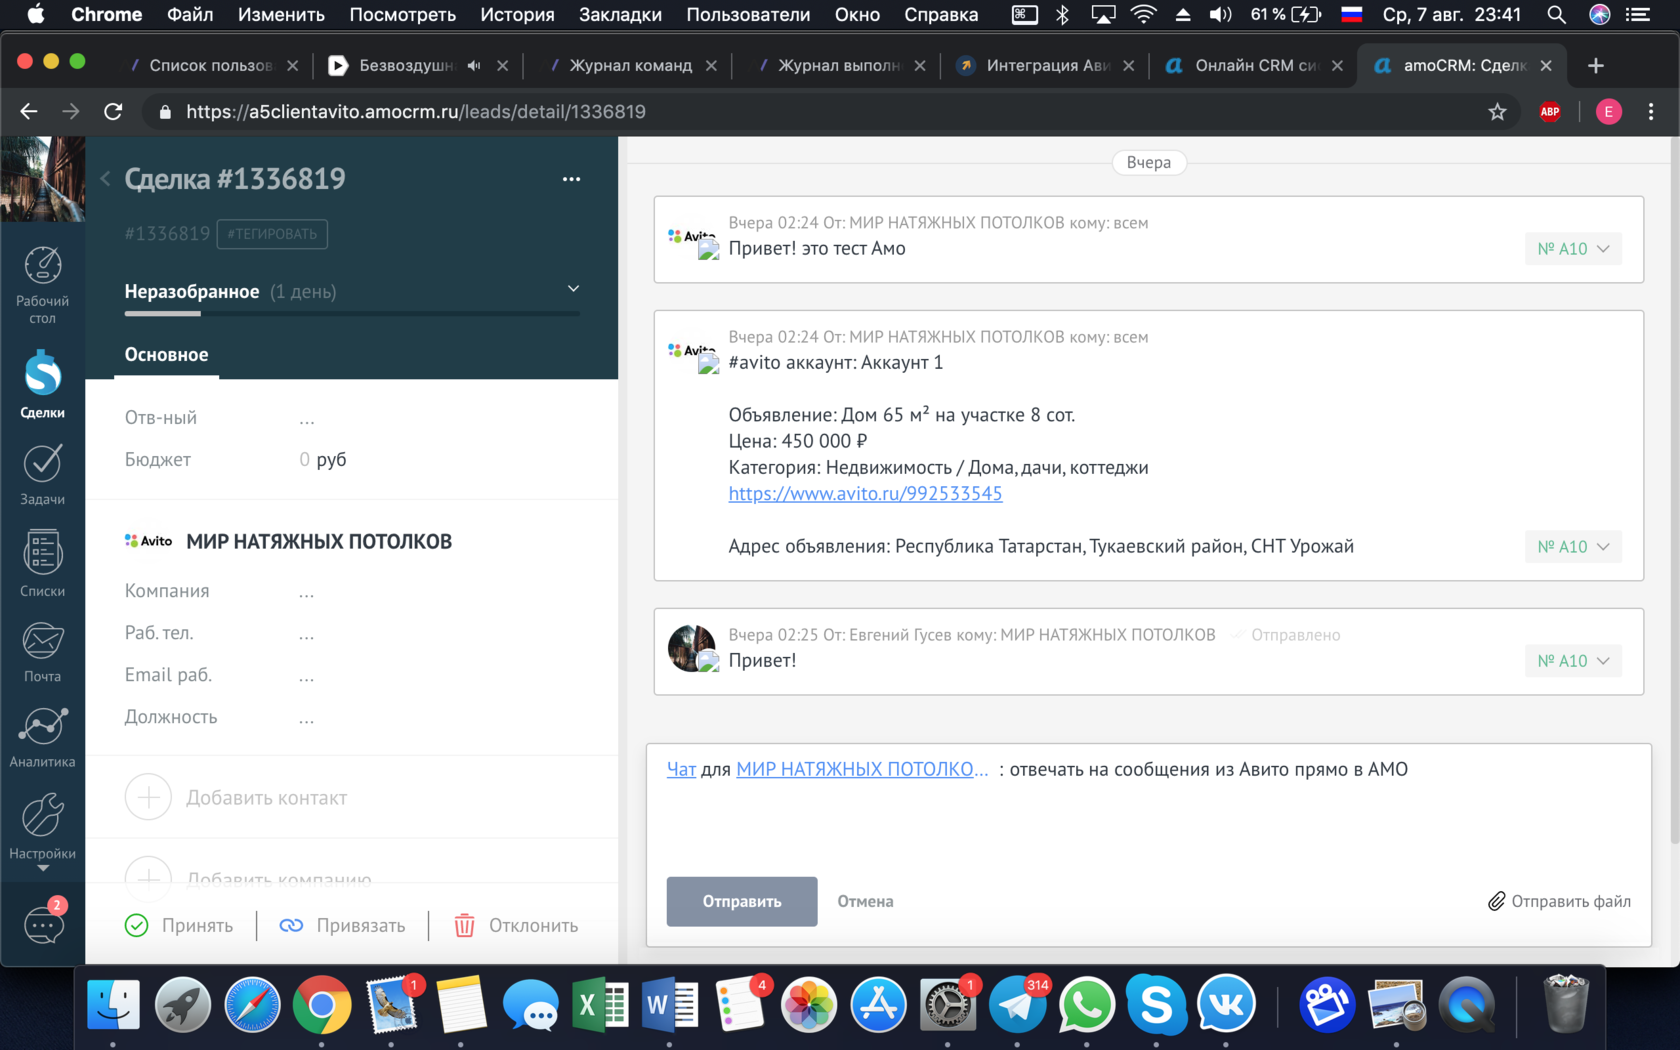
Task: Bookmark page with star icon
Action: click(x=1497, y=111)
